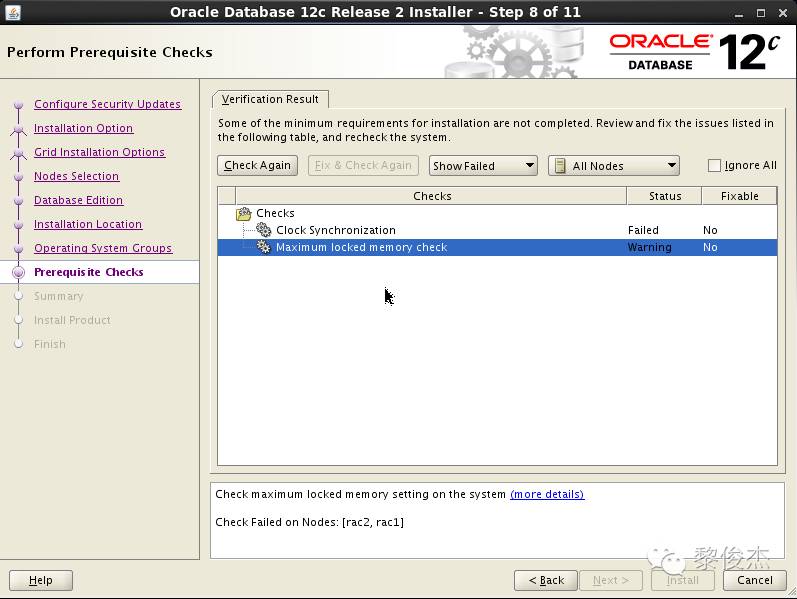Click the grayed-out Install button

tap(683, 580)
